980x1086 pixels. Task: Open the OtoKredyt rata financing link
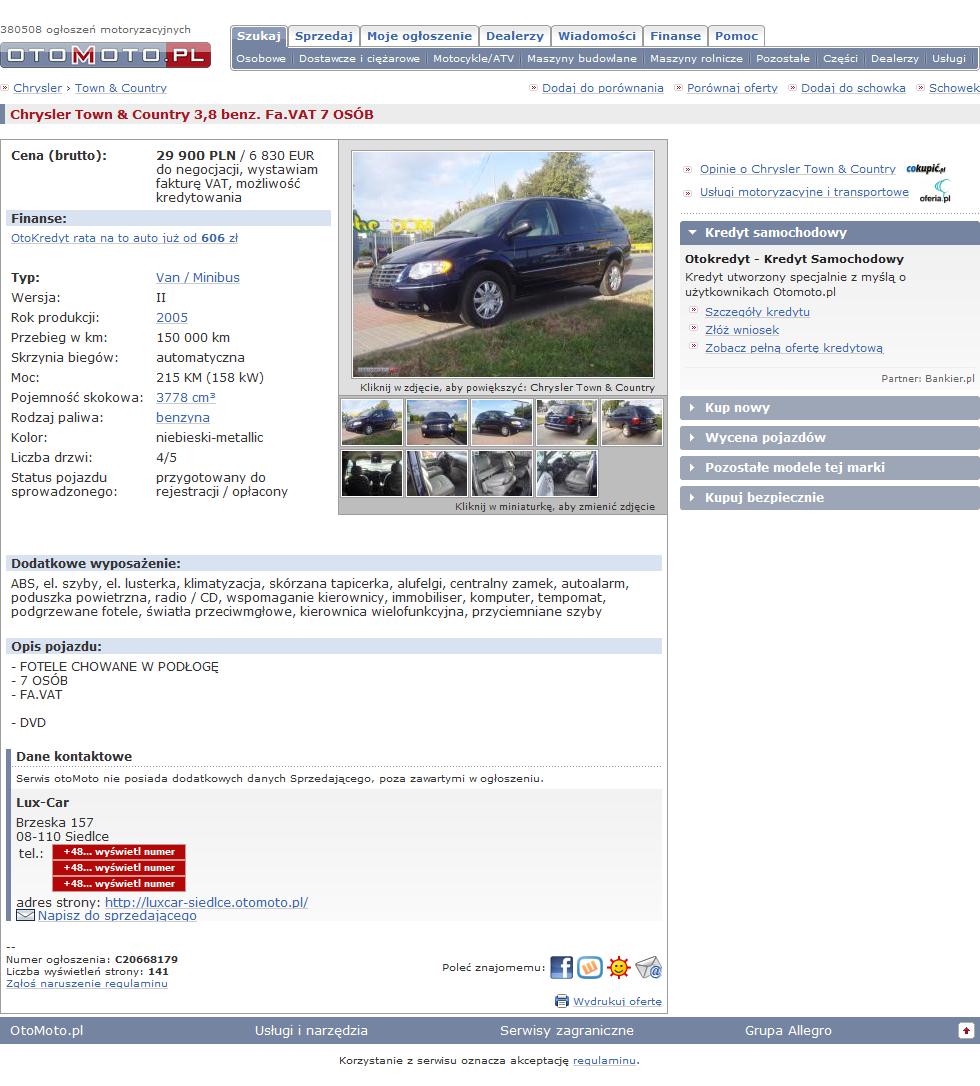point(125,238)
